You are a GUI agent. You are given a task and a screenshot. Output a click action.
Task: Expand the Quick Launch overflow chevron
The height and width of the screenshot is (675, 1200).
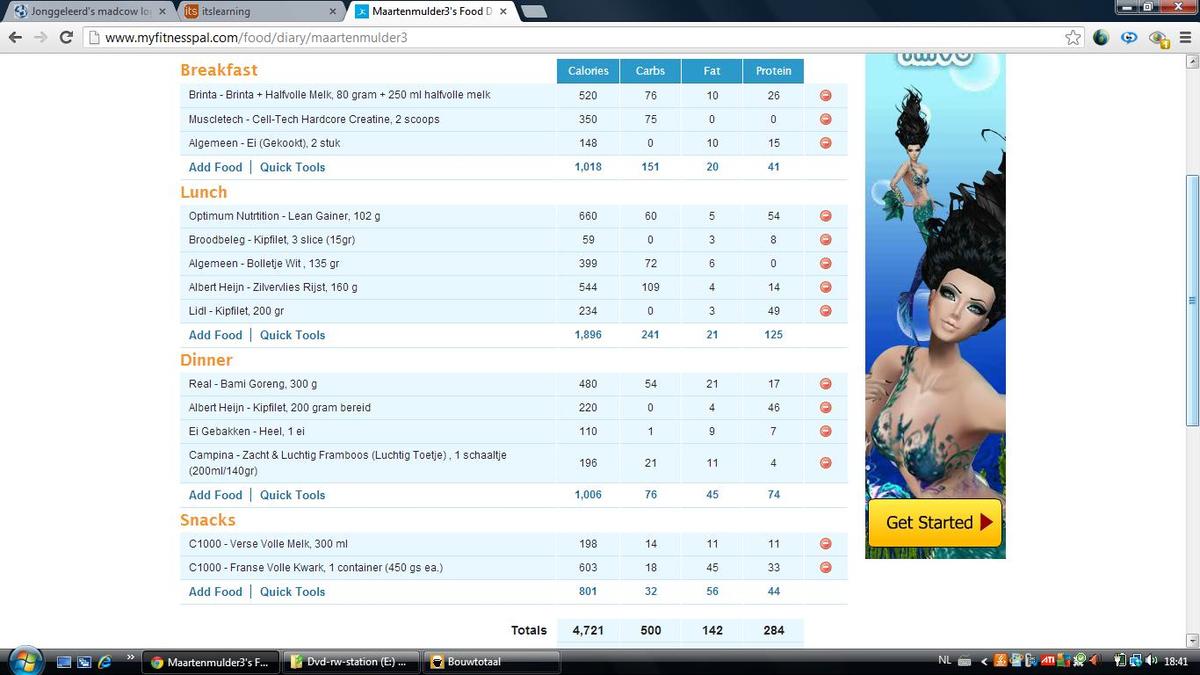pos(130,658)
